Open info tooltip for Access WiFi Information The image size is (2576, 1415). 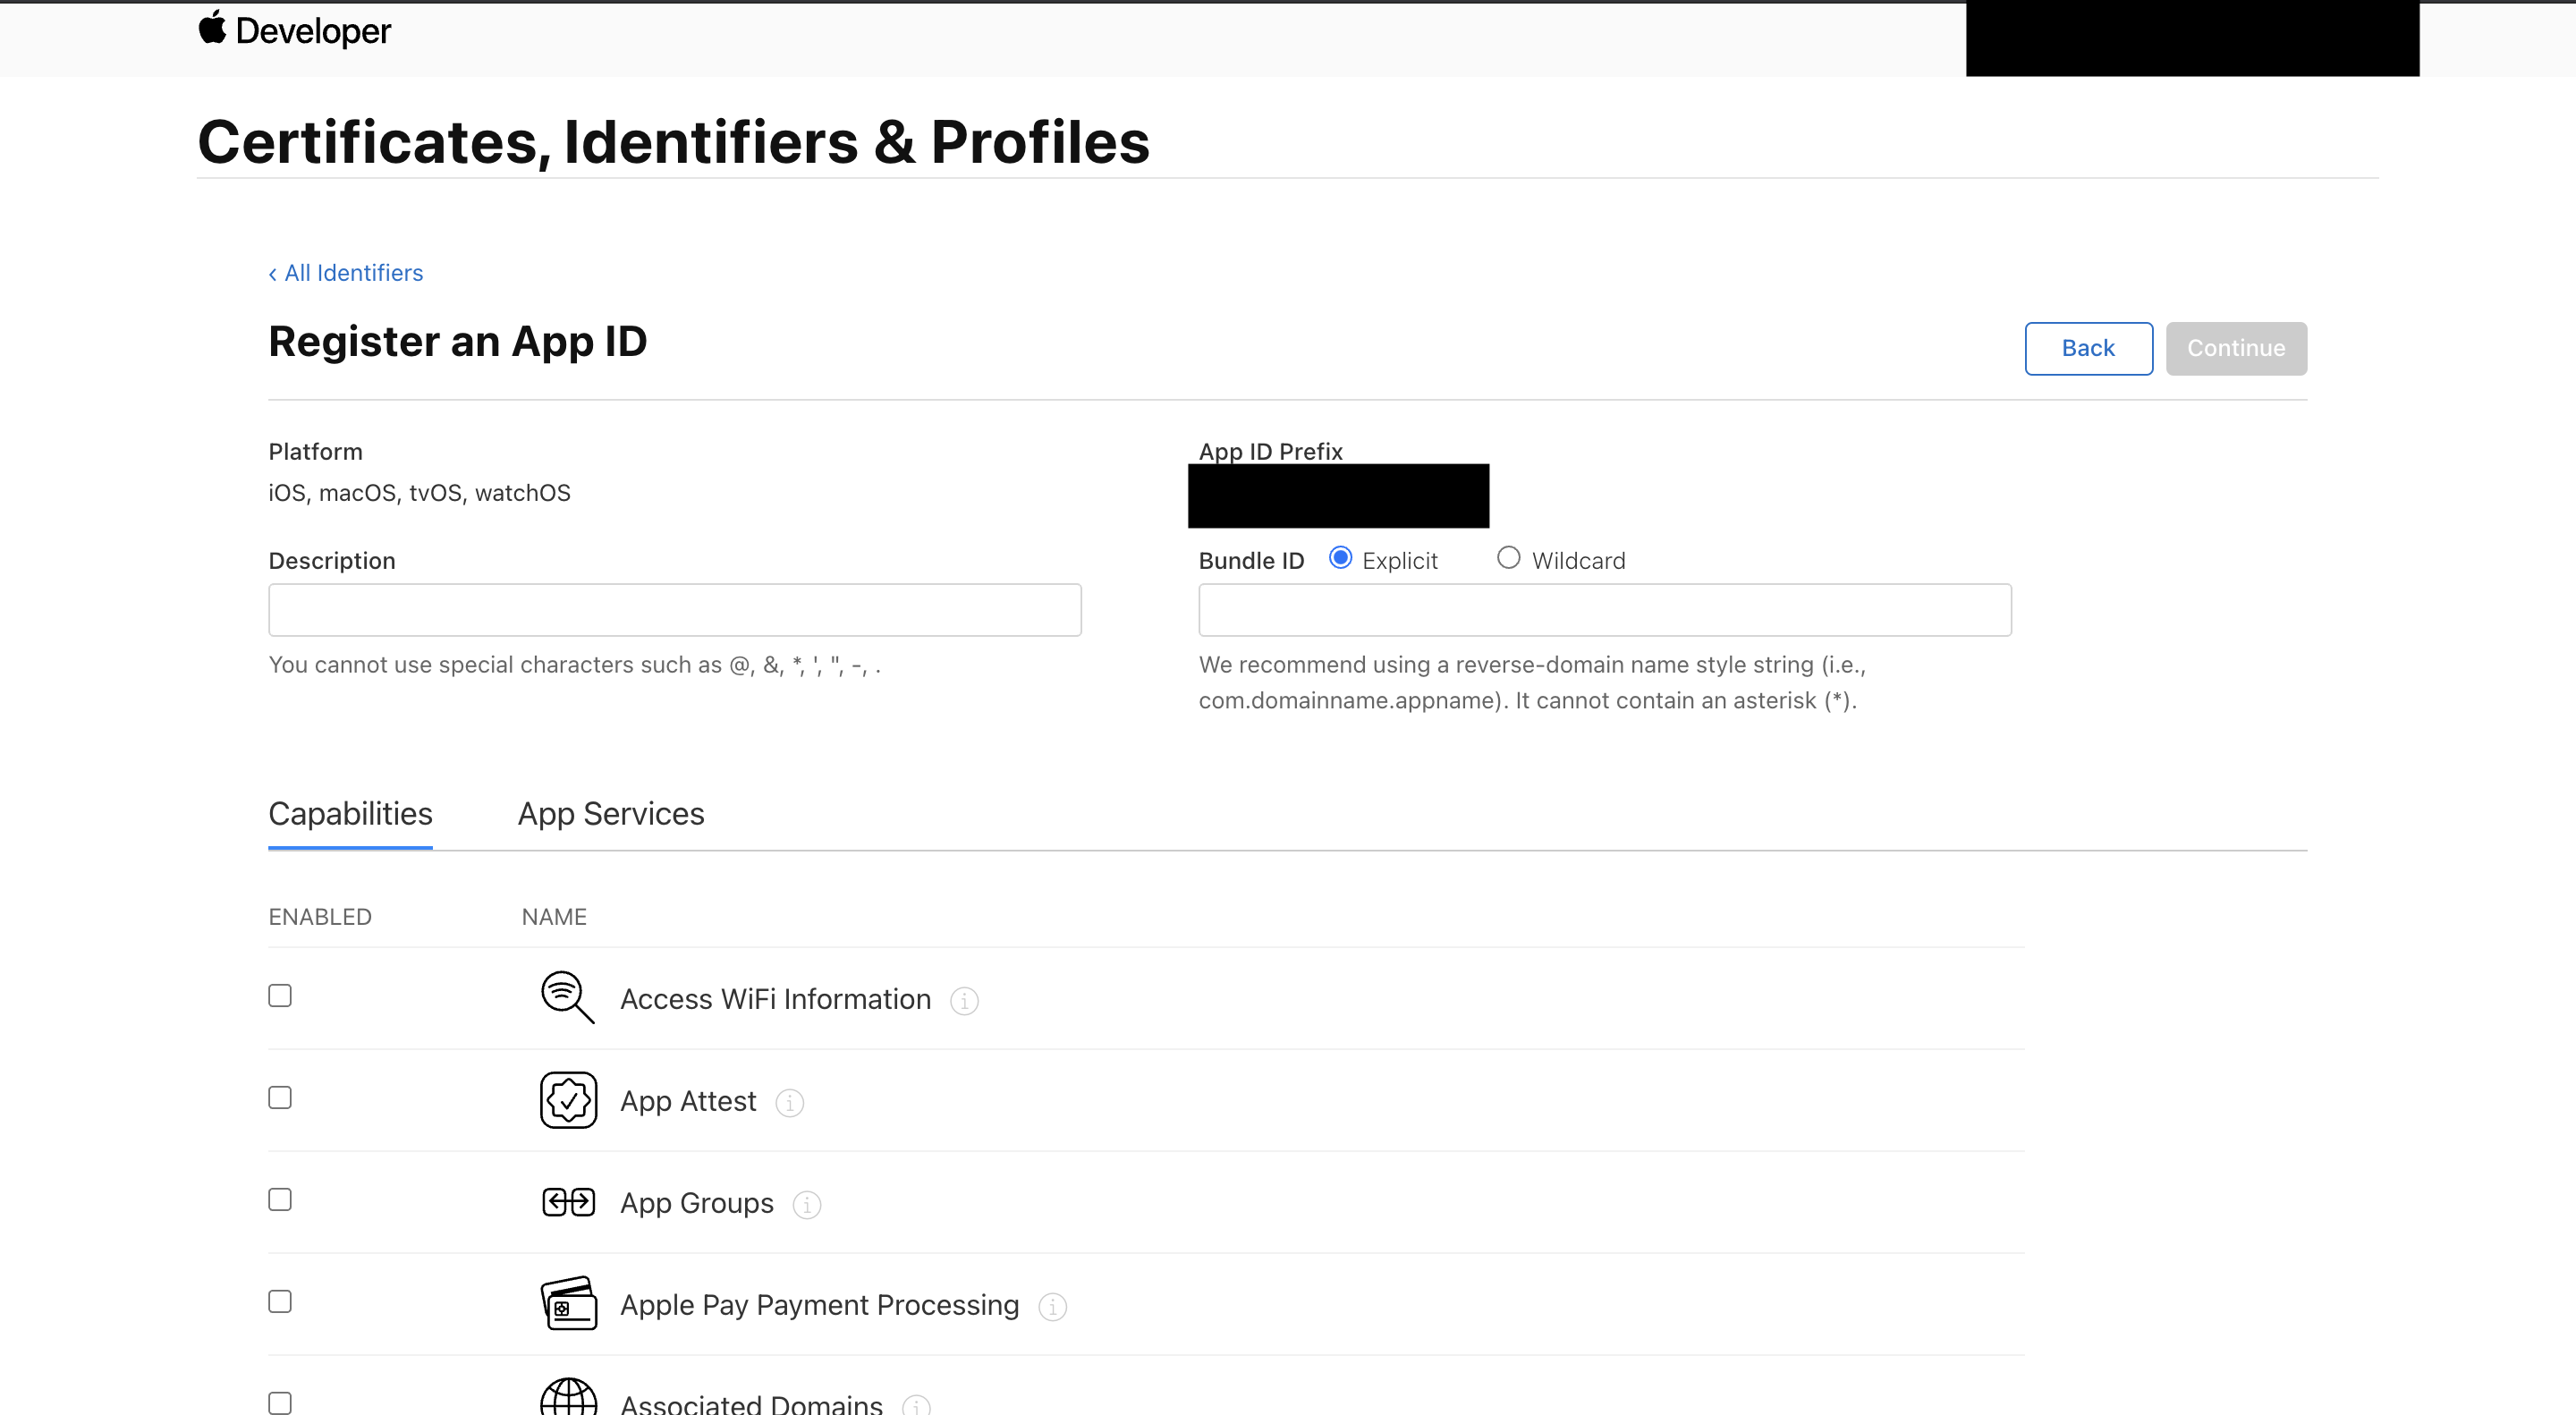[964, 1001]
